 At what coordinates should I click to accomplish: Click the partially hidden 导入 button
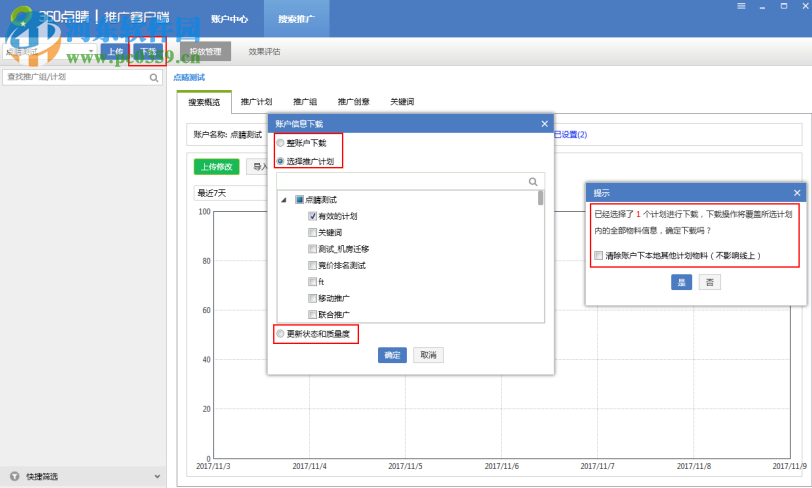pos(258,167)
